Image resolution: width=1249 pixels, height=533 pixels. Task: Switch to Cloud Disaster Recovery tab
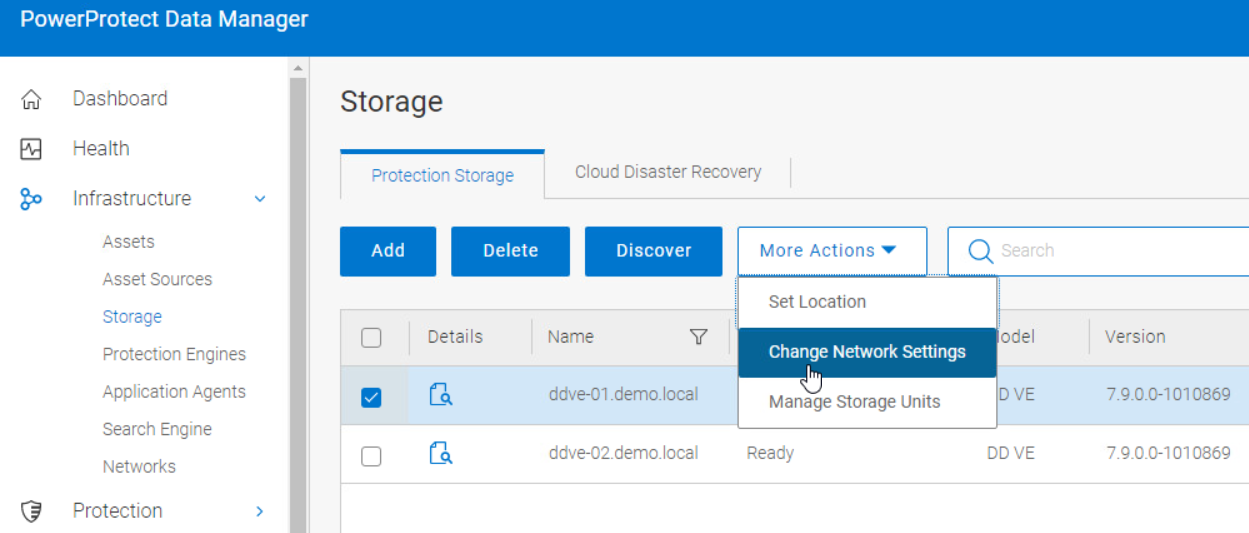[x=668, y=172]
